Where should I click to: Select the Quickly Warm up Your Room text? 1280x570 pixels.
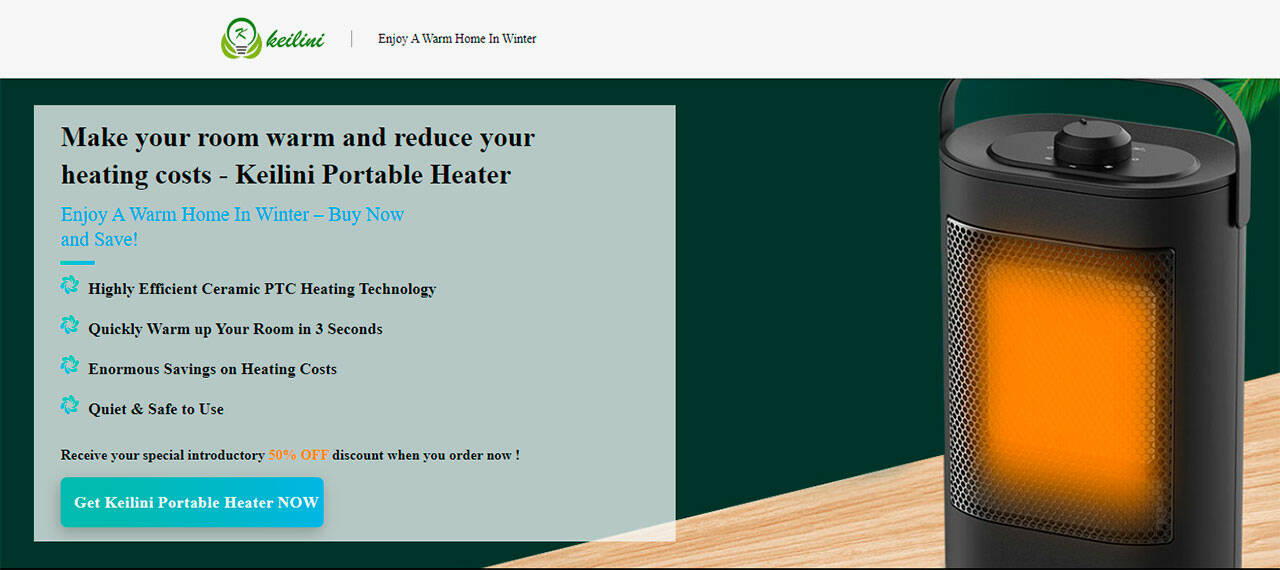(x=235, y=329)
